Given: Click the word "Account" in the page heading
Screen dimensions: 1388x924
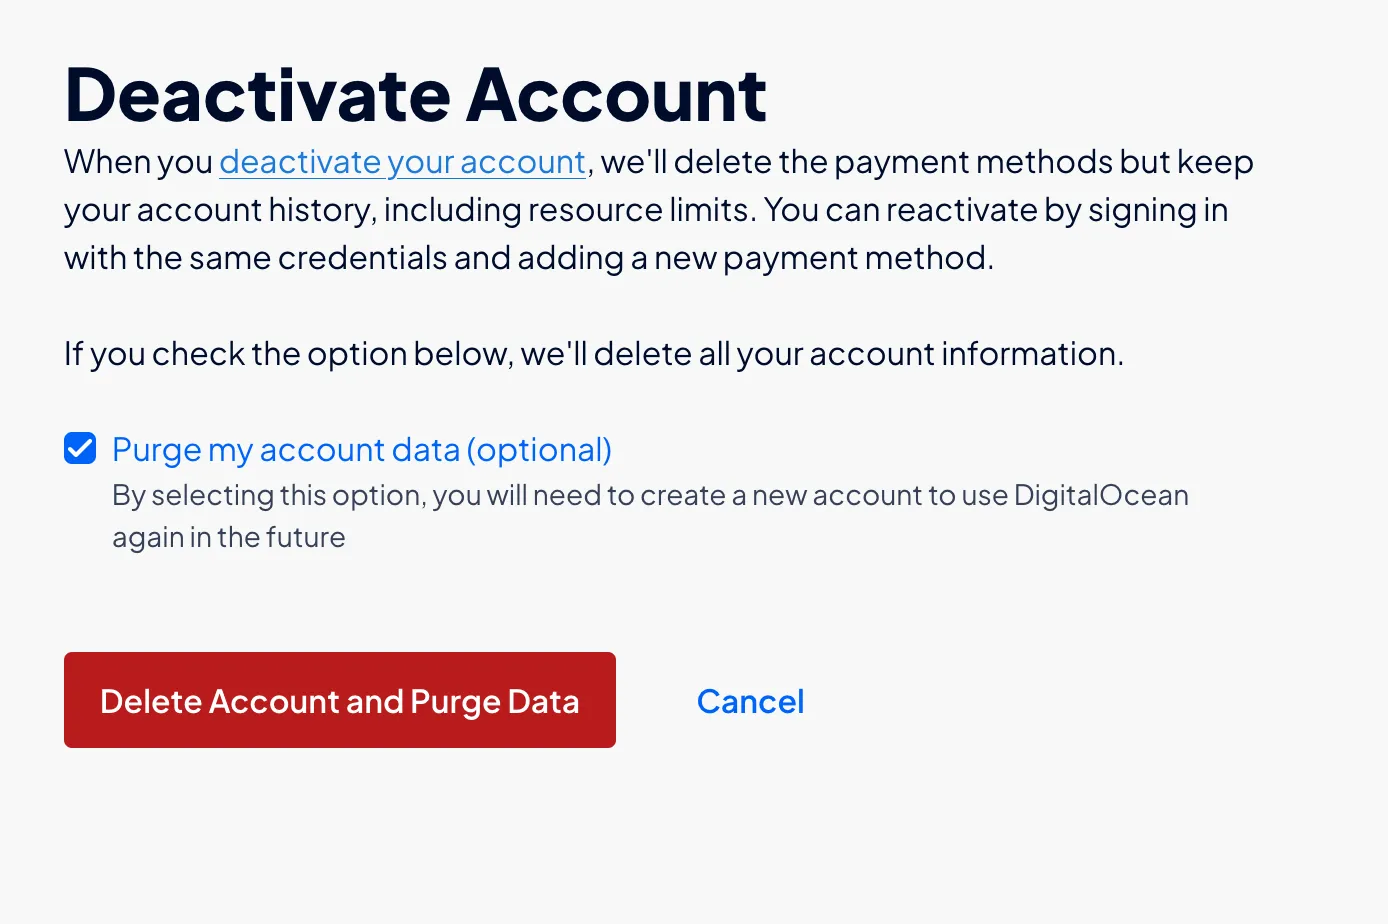Looking at the screenshot, I should coord(616,95).
